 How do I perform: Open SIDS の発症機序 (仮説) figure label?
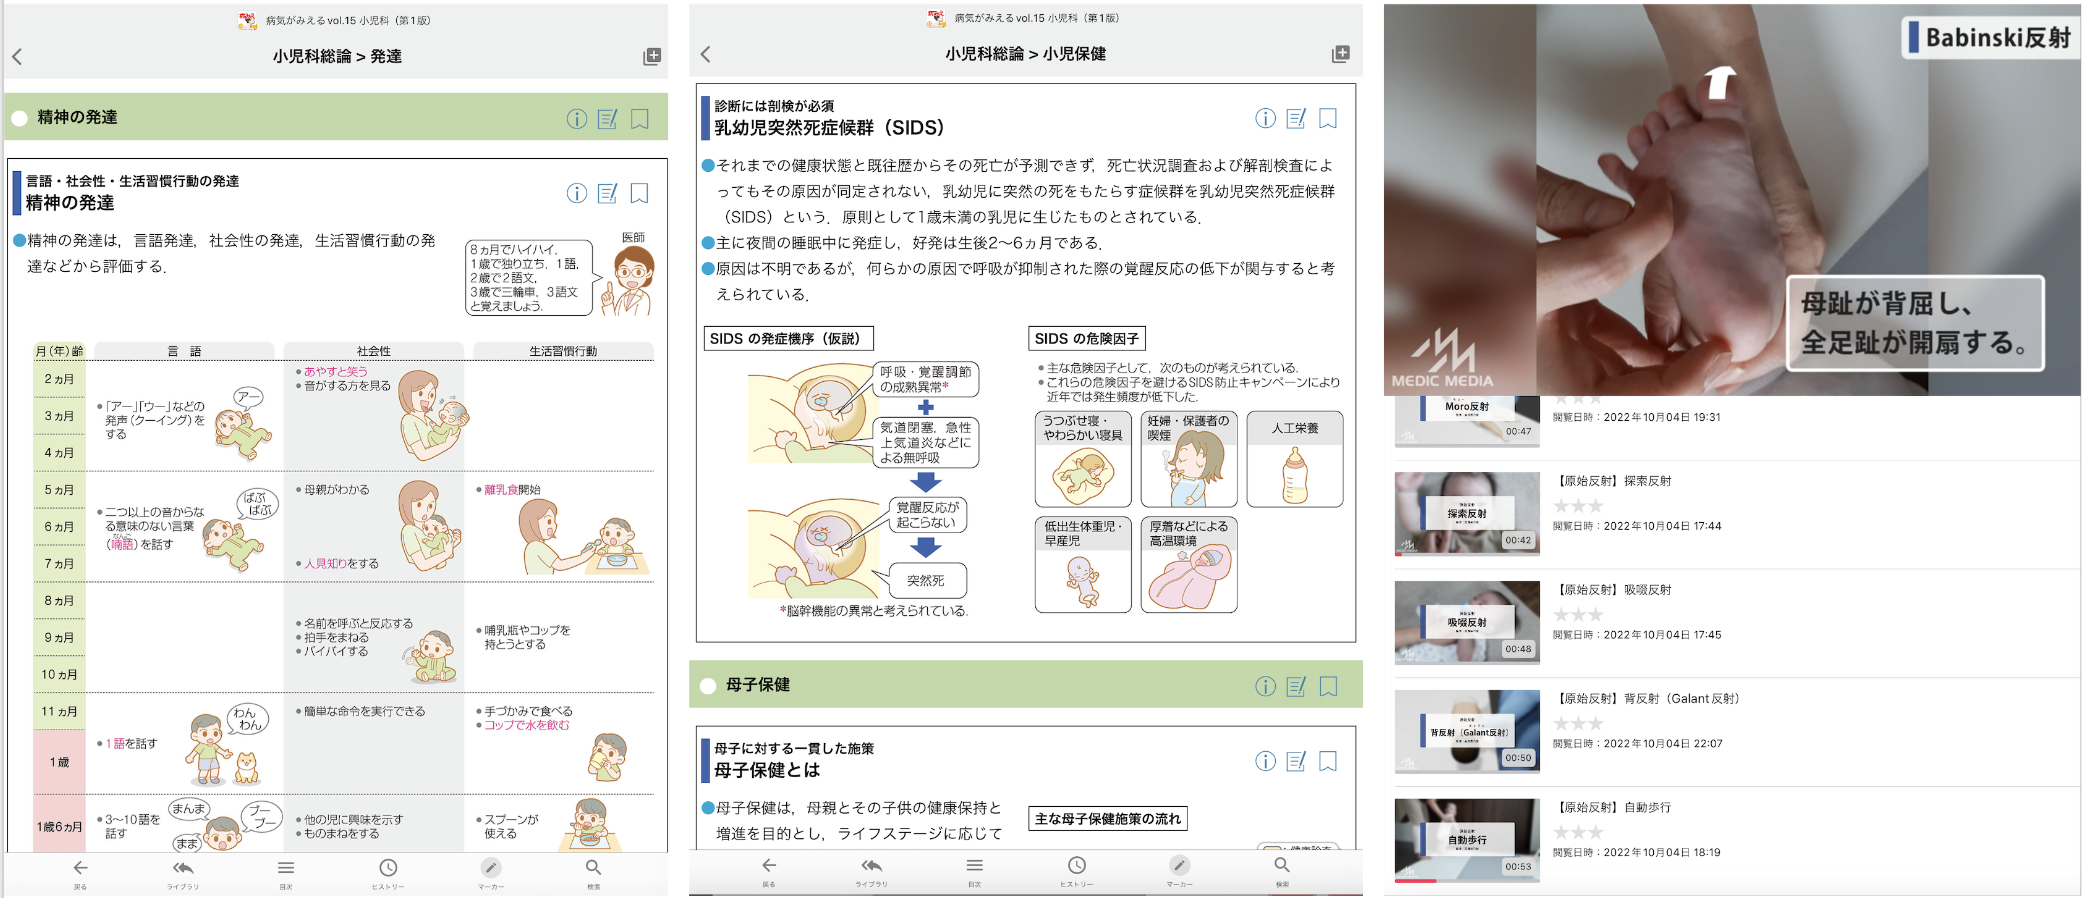(789, 339)
